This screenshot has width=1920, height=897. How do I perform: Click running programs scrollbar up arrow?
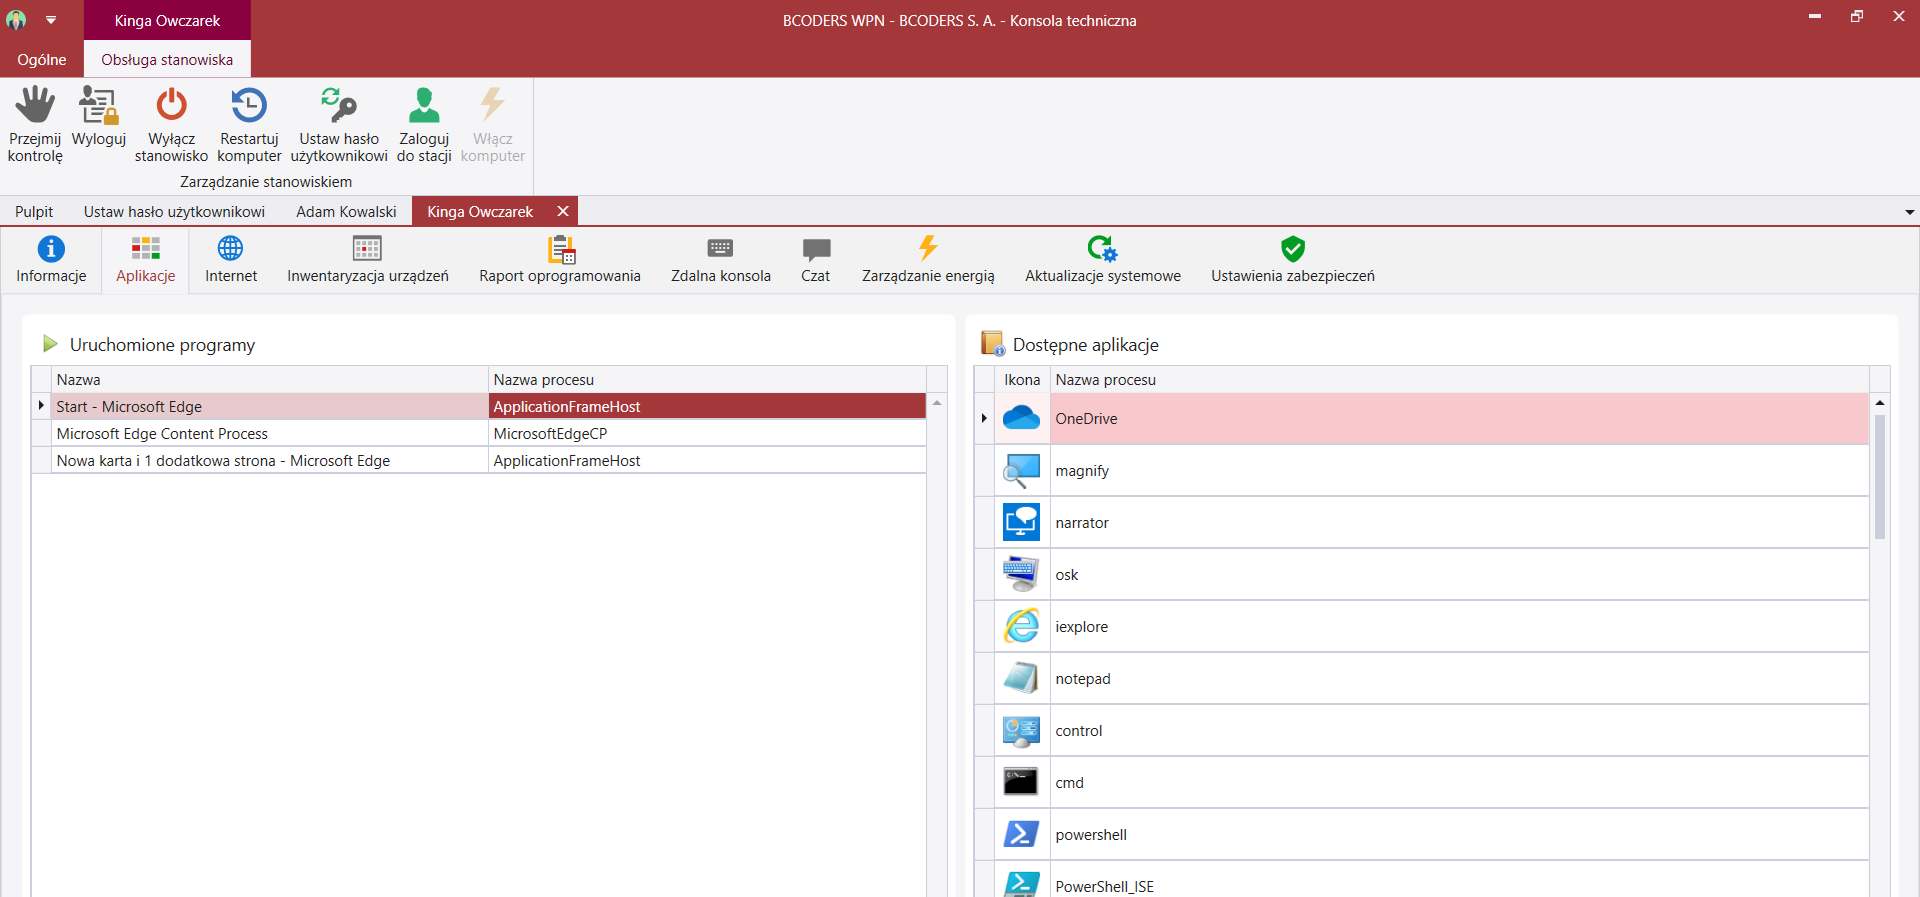[x=937, y=402]
